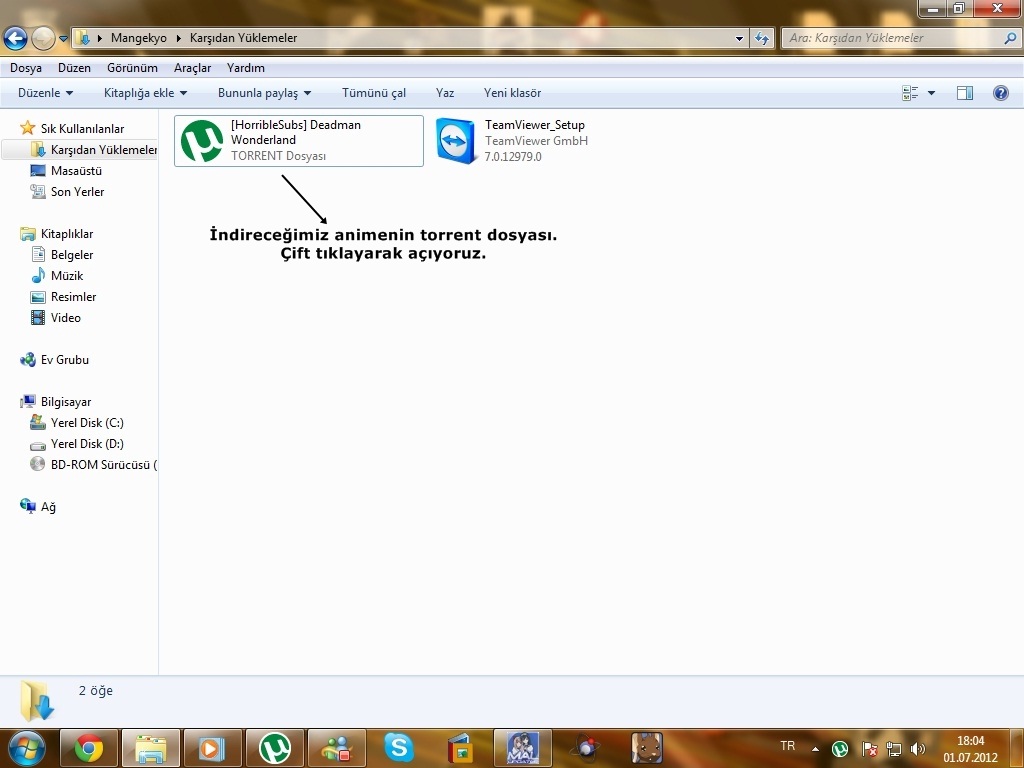Open Masaüstü in the sidebar
Viewport: 1024px width, 768px height.
point(76,170)
